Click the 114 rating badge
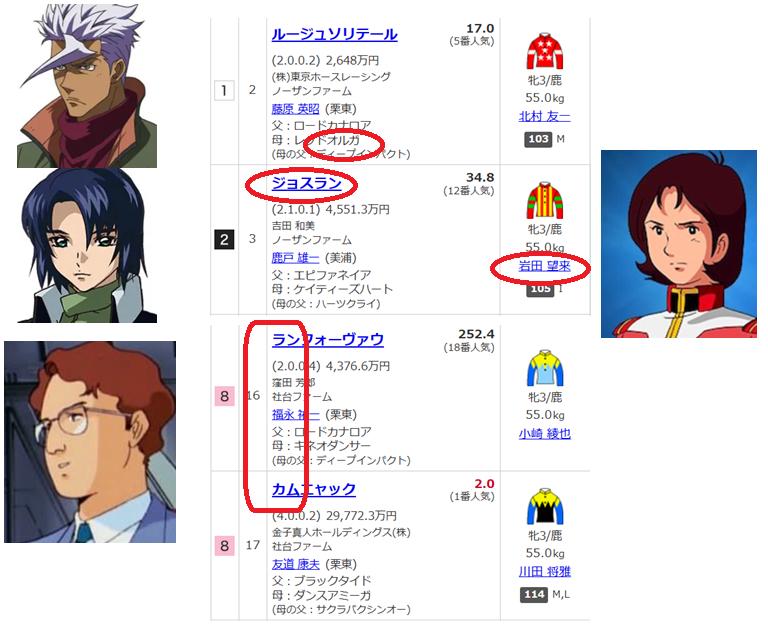The height and width of the screenshot is (625, 768). pyautogui.click(x=534, y=595)
